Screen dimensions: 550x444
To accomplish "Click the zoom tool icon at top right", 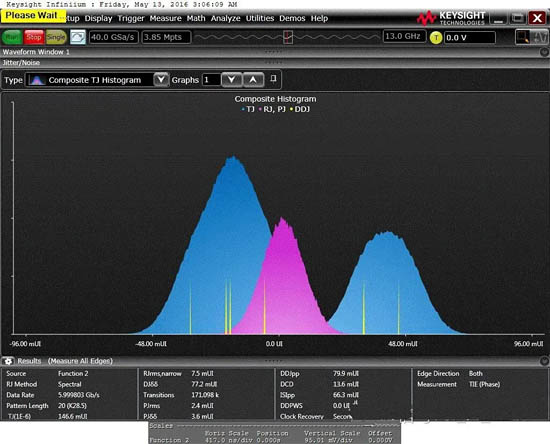I will (523, 37).
